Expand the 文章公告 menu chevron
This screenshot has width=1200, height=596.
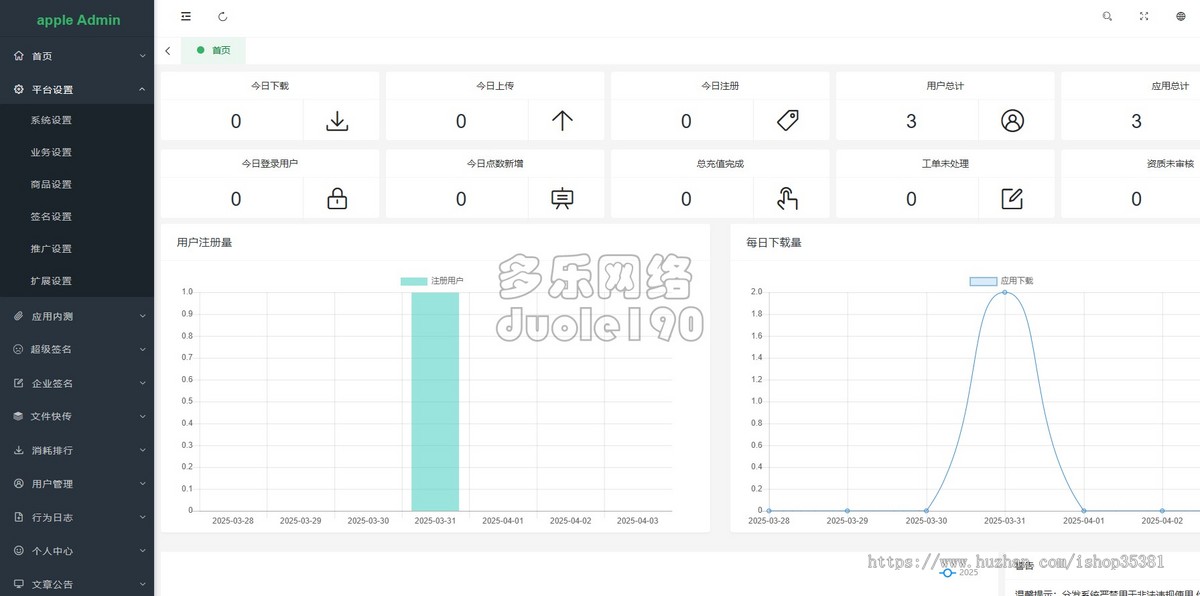(x=142, y=584)
